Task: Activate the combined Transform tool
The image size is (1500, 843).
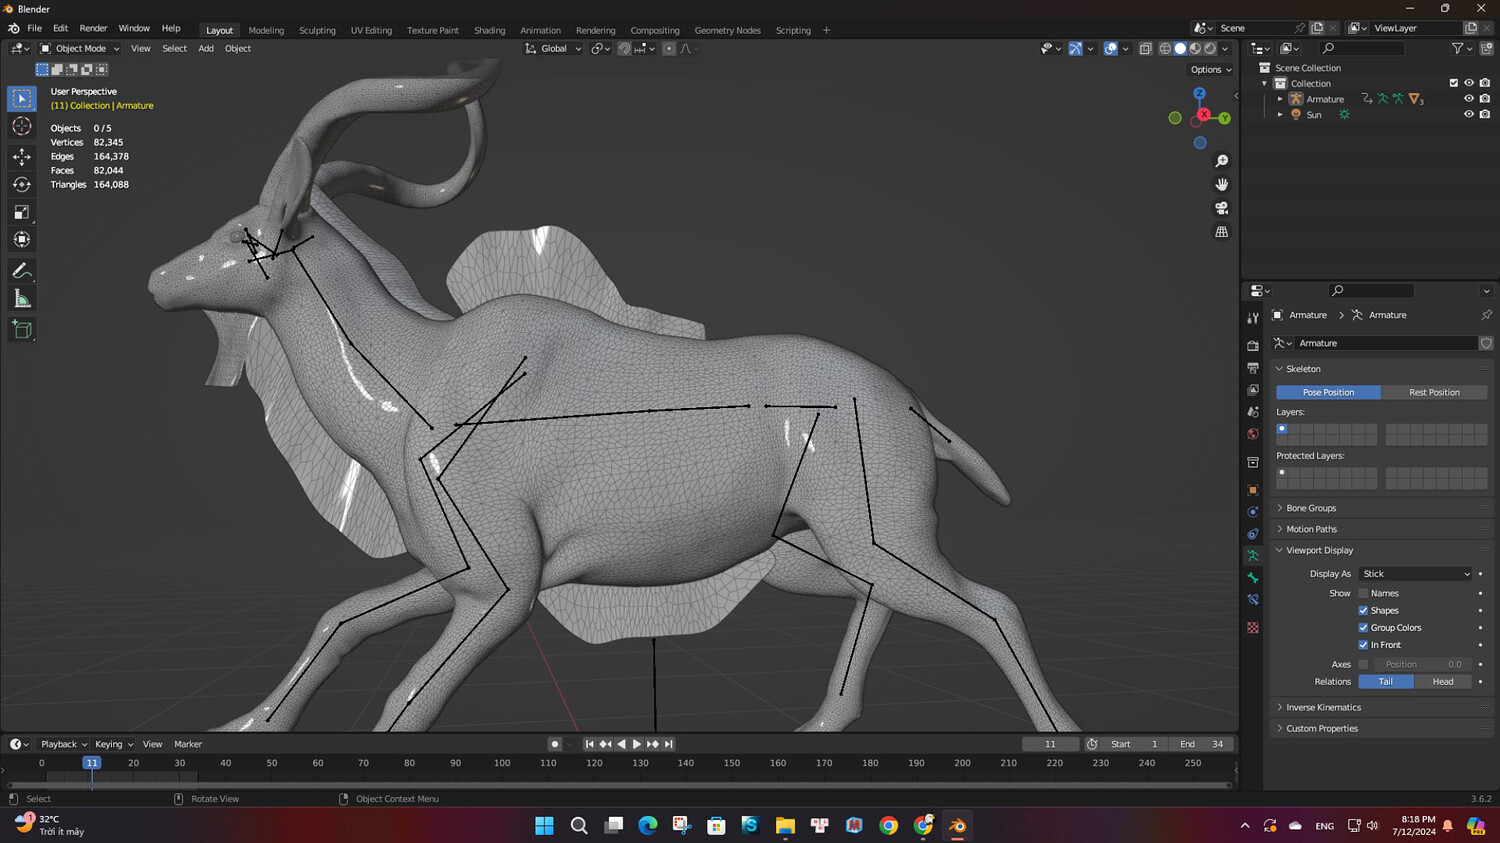Action: (x=22, y=239)
